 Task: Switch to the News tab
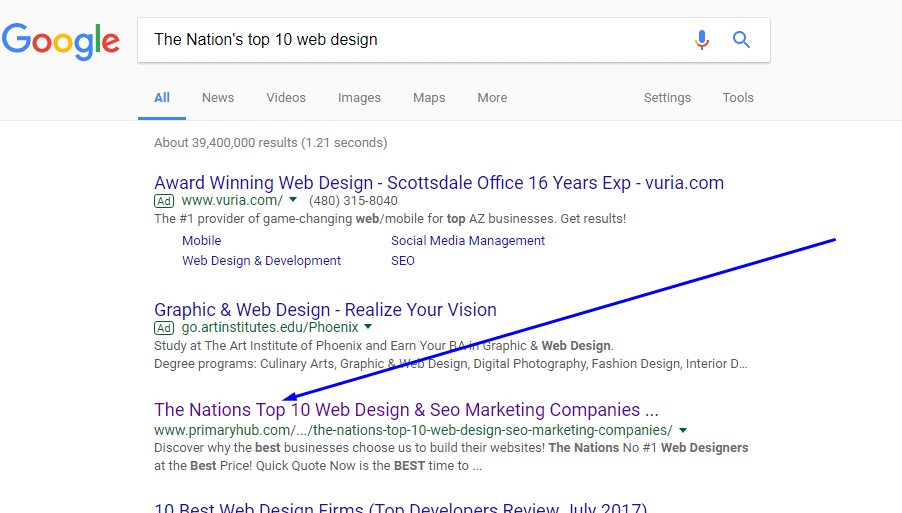point(217,98)
